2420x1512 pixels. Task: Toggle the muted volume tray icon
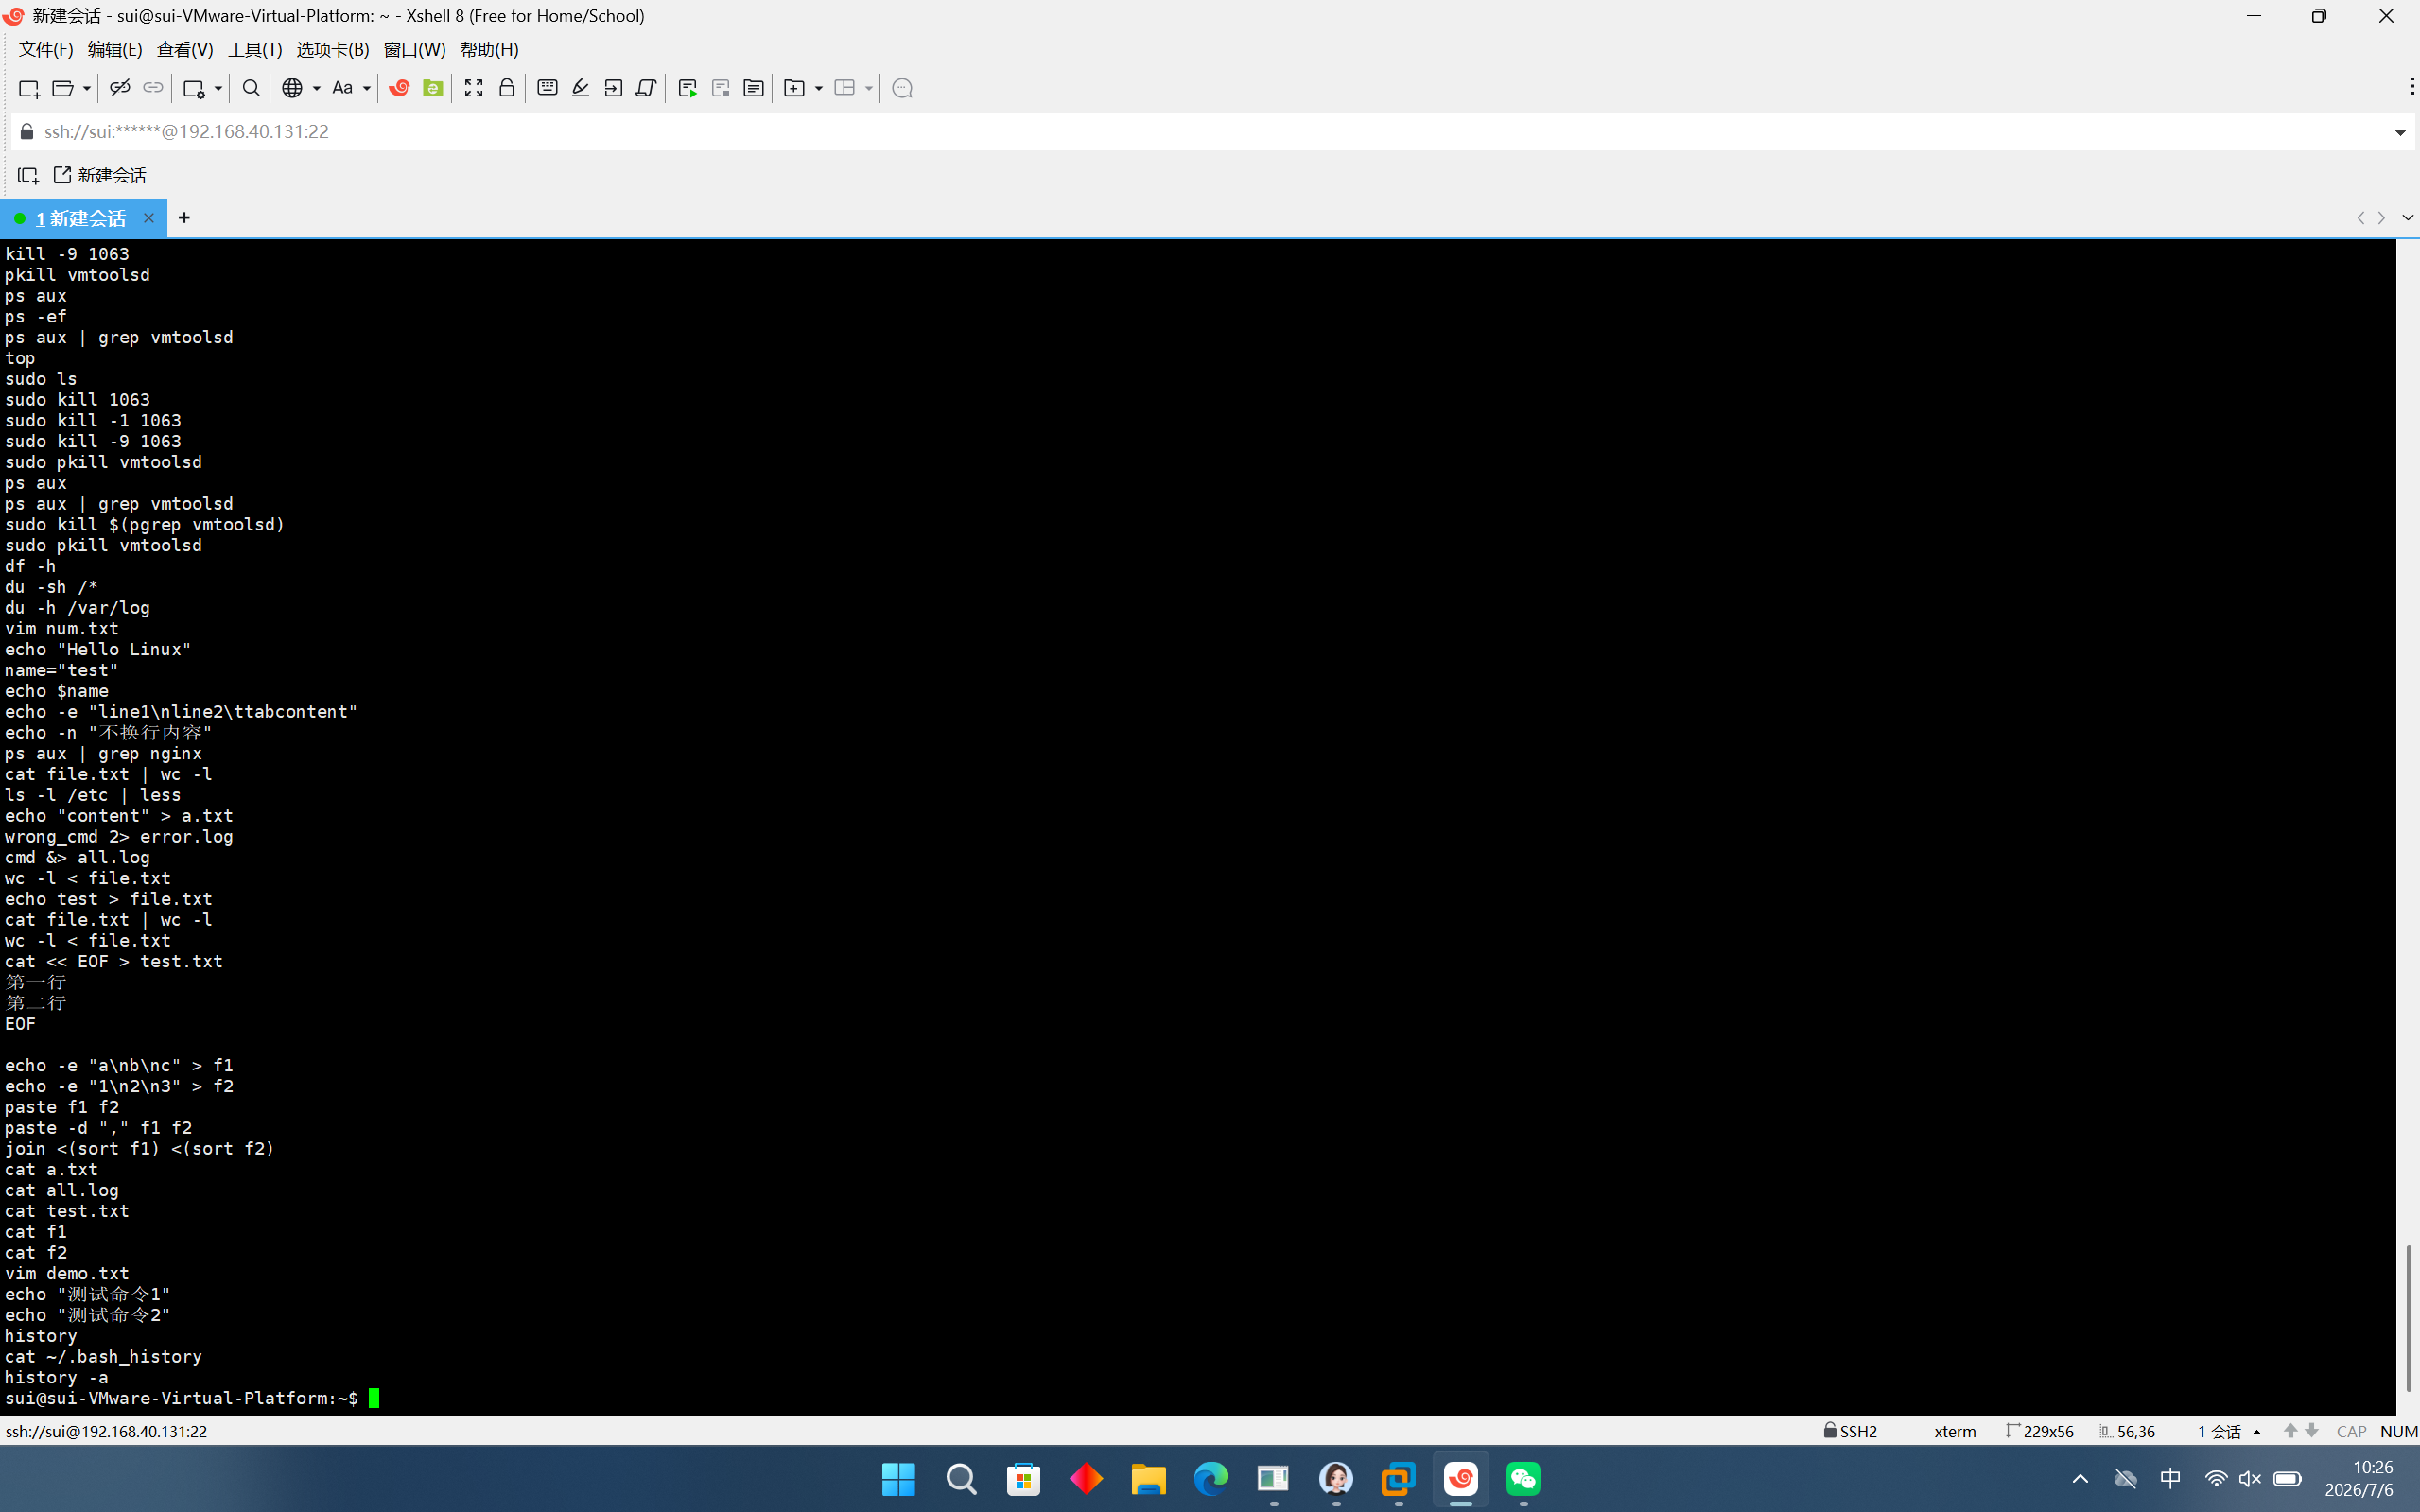2250,1479
